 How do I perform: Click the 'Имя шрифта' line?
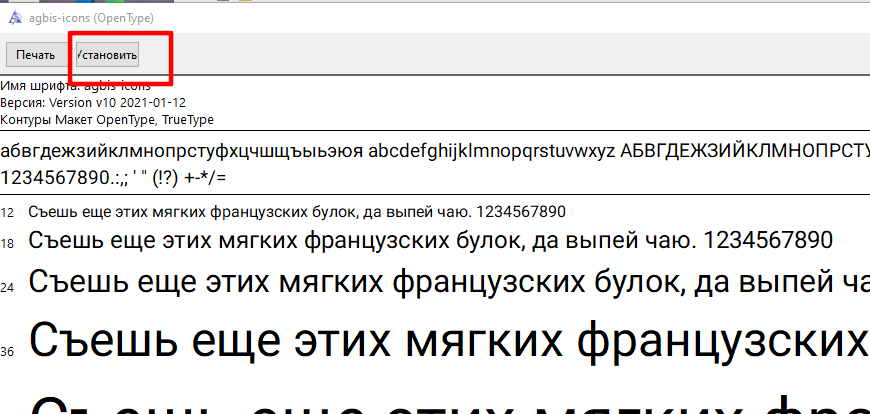click(x=75, y=86)
